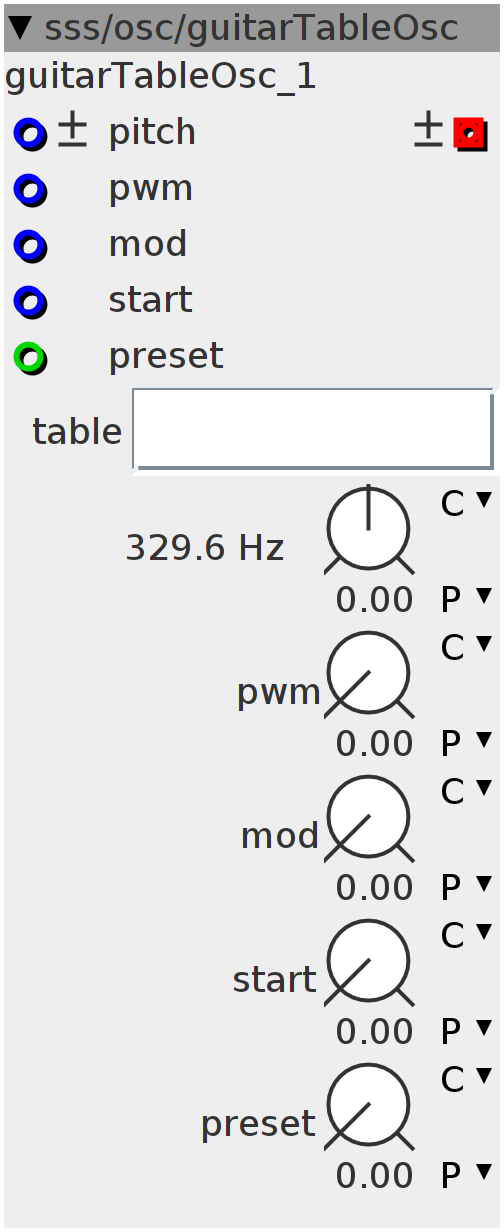Open the P dropdown below the pitch knob

coord(467,600)
